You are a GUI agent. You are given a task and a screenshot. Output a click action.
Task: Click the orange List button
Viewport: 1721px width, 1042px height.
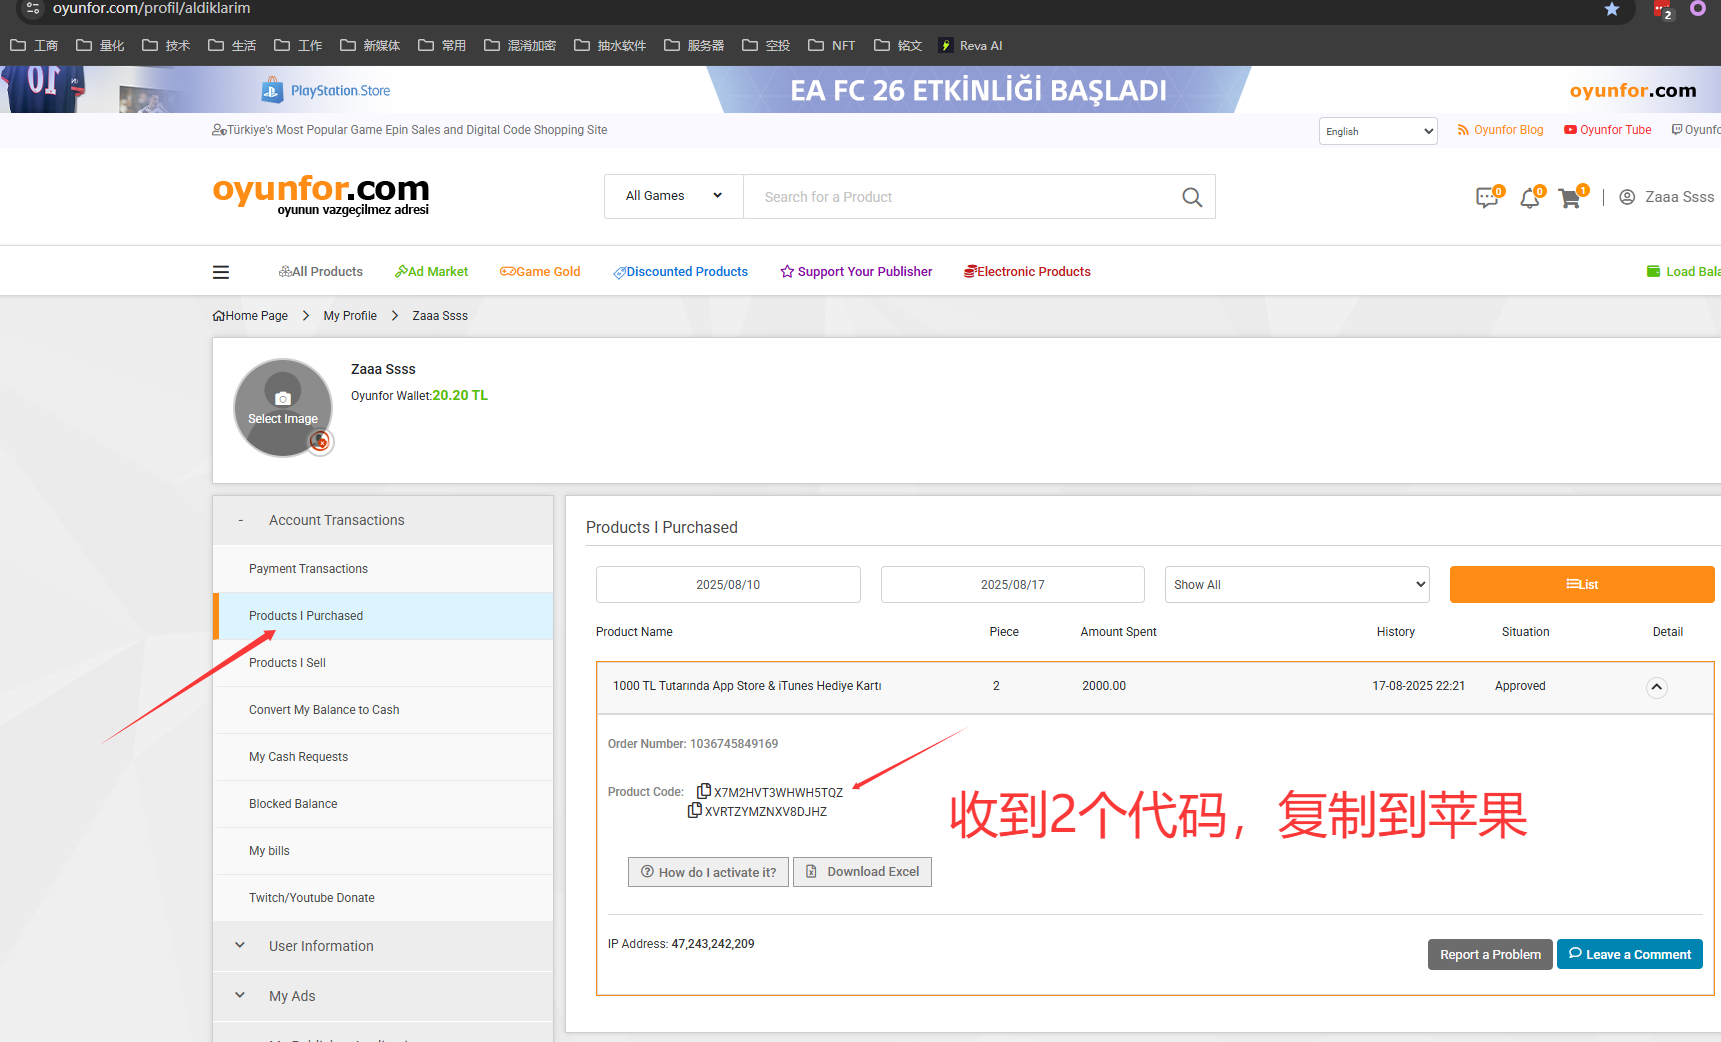tap(1582, 585)
